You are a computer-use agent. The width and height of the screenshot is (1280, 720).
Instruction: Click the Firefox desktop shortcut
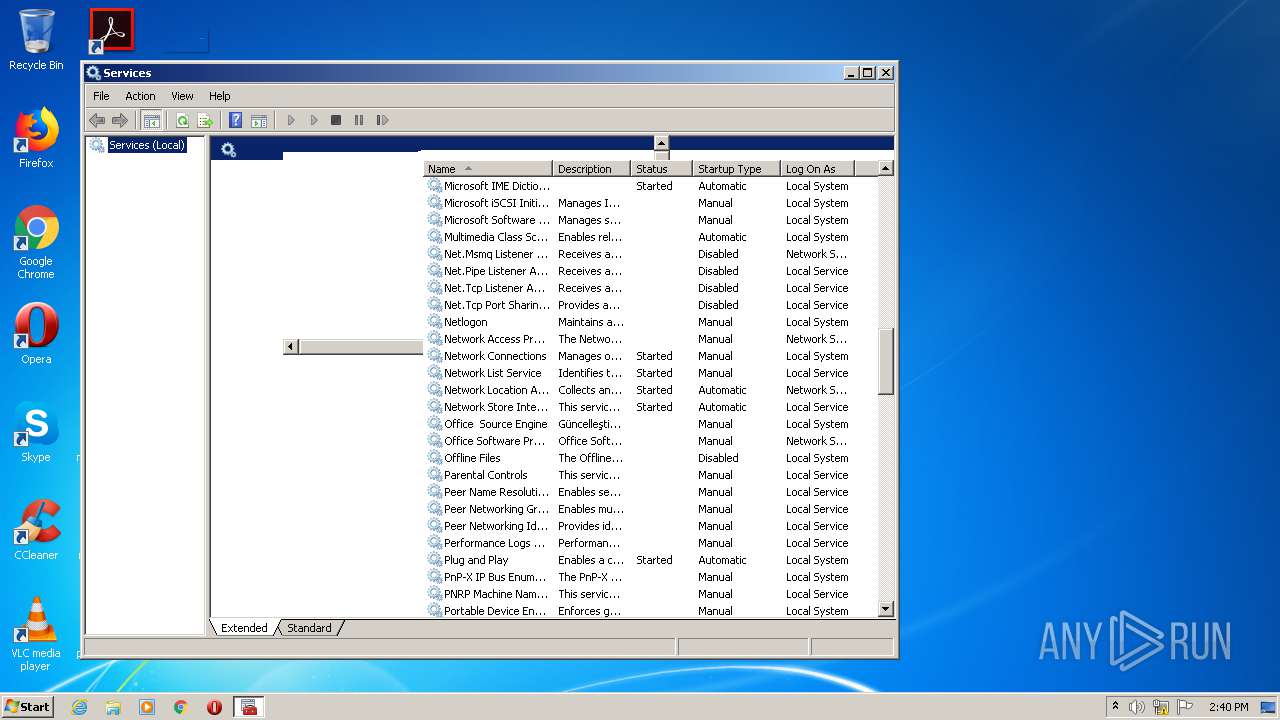coord(36,138)
